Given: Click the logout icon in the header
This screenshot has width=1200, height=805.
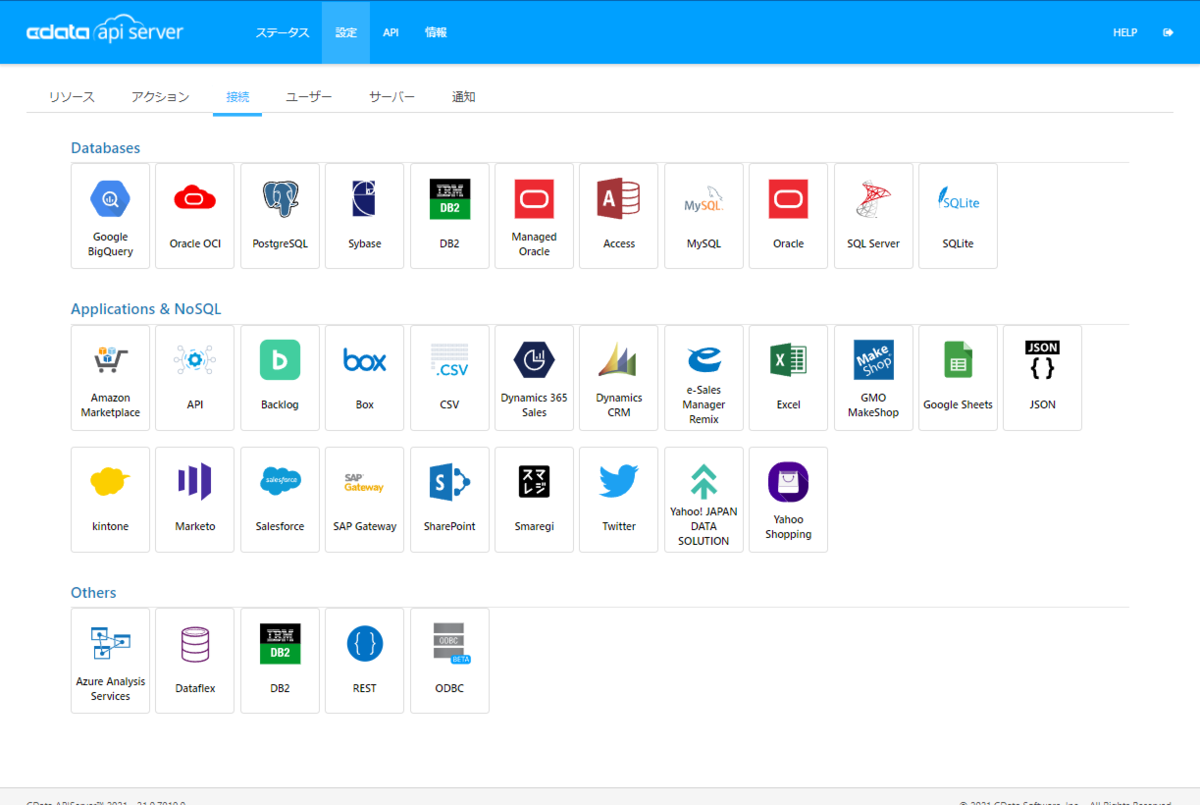Looking at the screenshot, I should click(1168, 33).
